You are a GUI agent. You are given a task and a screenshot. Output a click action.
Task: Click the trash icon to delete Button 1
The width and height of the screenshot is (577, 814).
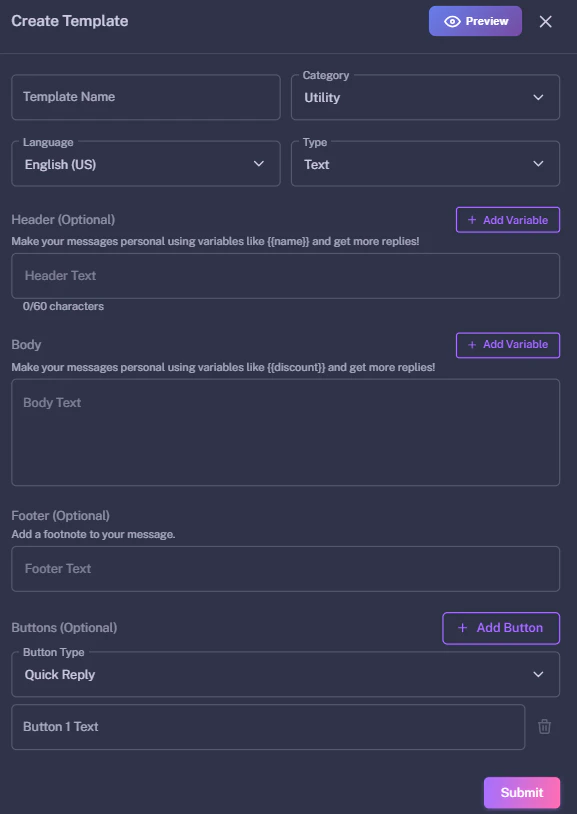pyautogui.click(x=545, y=727)
